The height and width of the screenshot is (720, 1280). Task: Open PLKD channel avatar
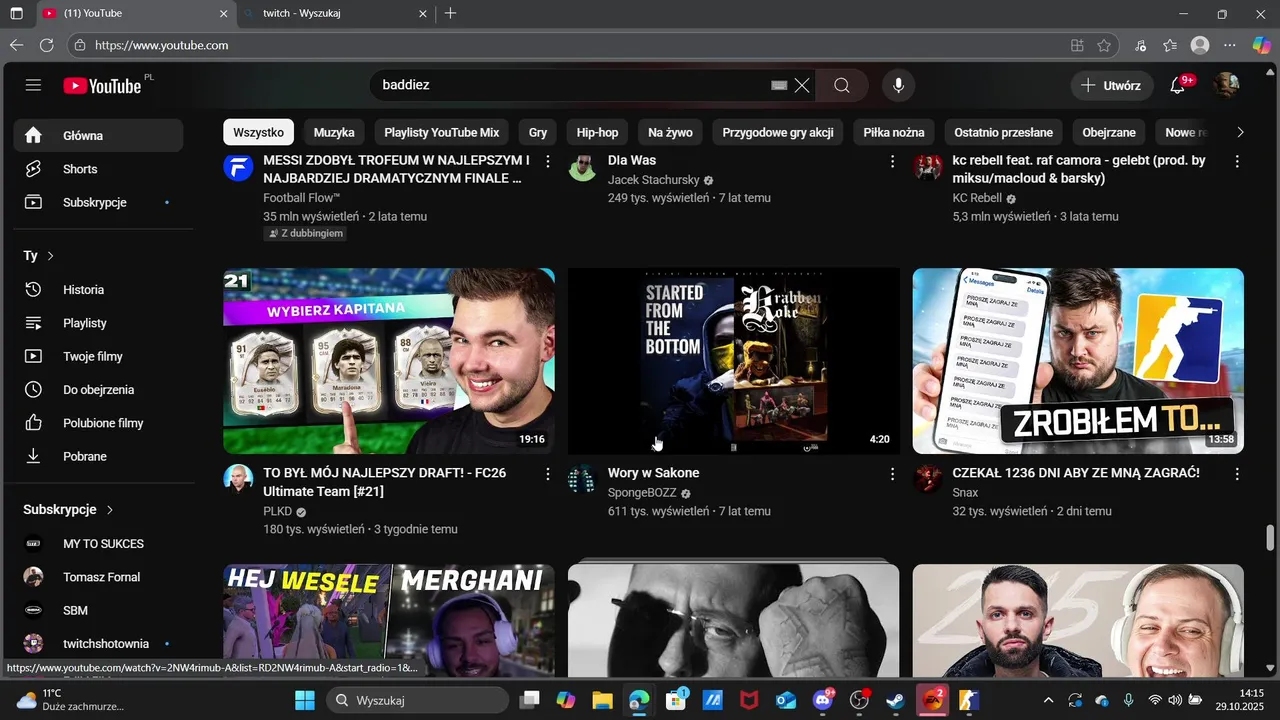click(238, 479)
